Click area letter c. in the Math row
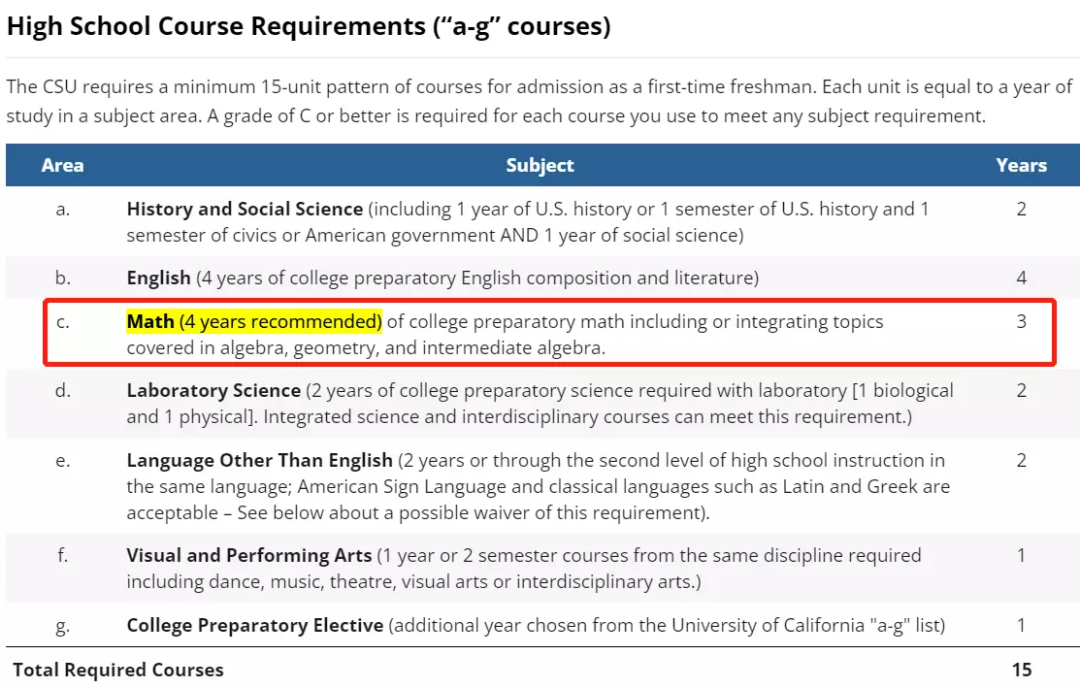Image resolution: width=1080 pixels, height=688 pixels. [62, 322]
